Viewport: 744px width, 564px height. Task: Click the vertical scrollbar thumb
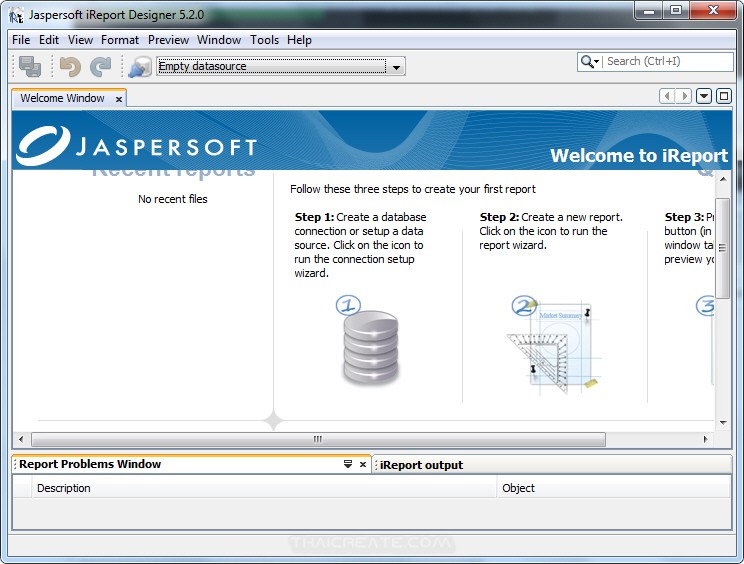coord(722,248)
